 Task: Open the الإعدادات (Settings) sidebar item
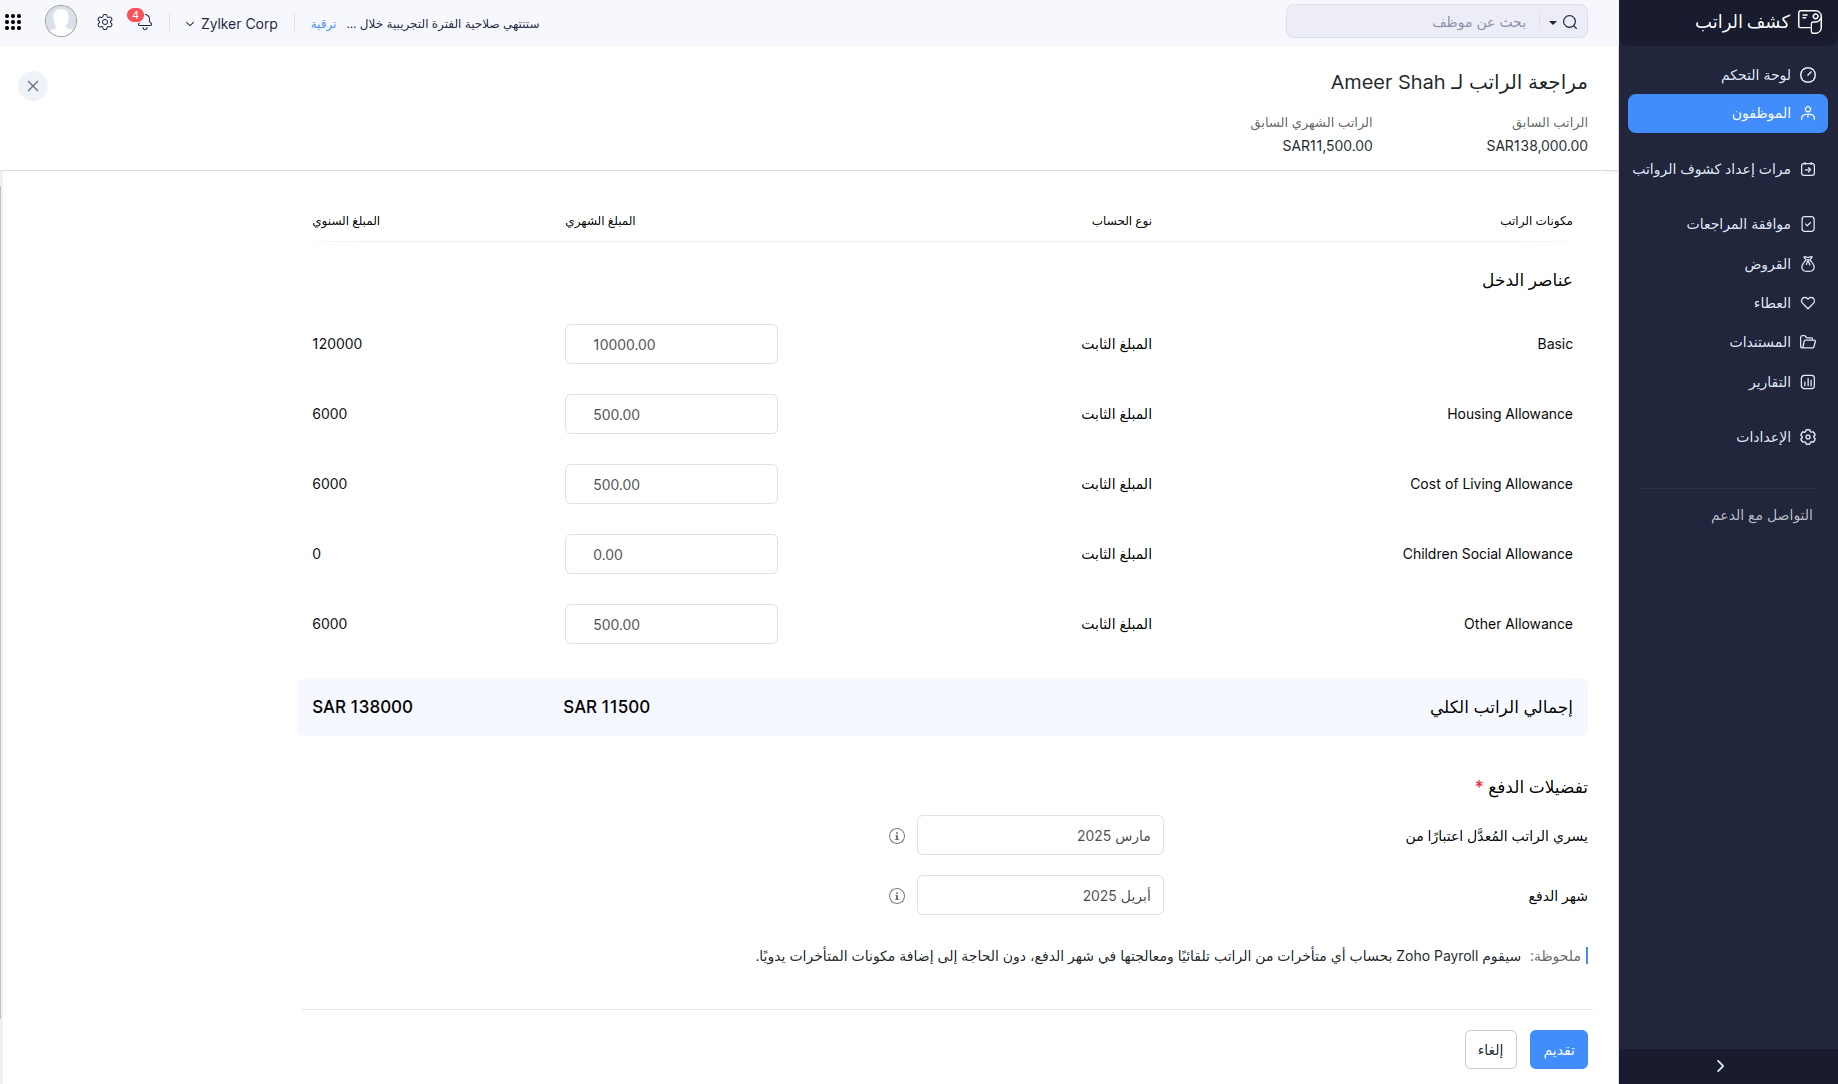tap(1764, 436)
